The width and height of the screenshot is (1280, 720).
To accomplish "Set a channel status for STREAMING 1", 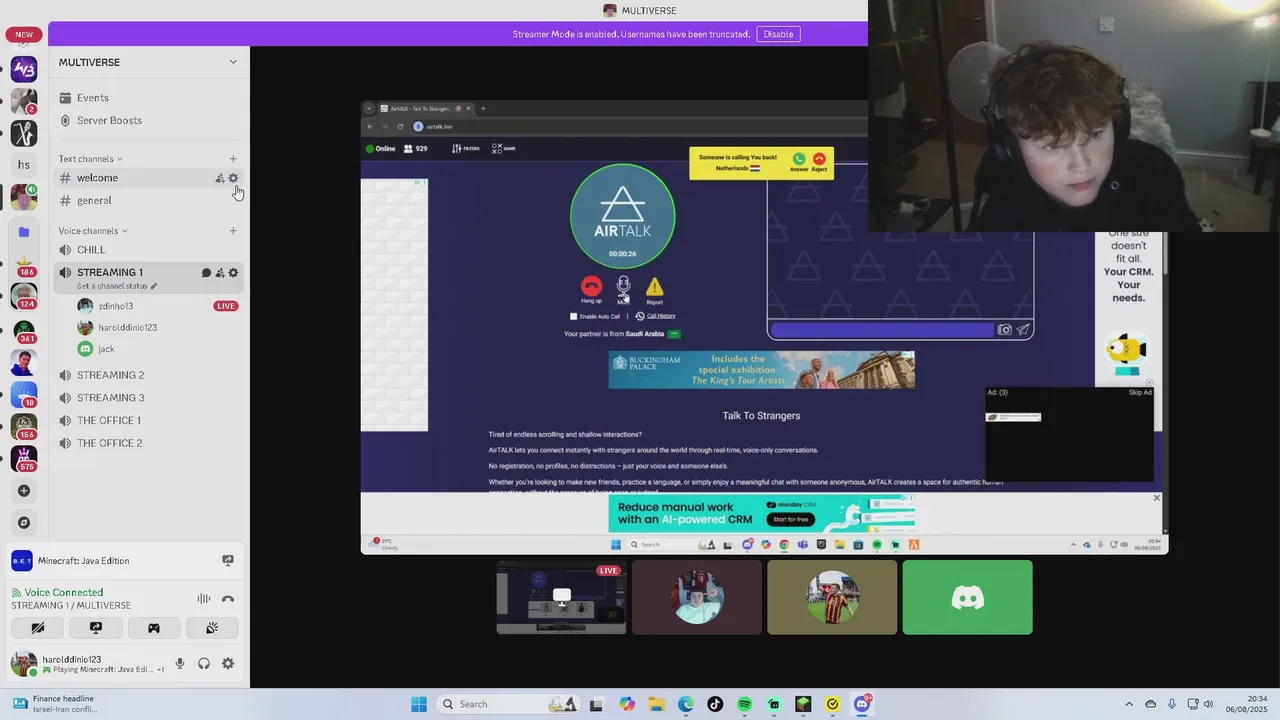I will pos(117,286).
